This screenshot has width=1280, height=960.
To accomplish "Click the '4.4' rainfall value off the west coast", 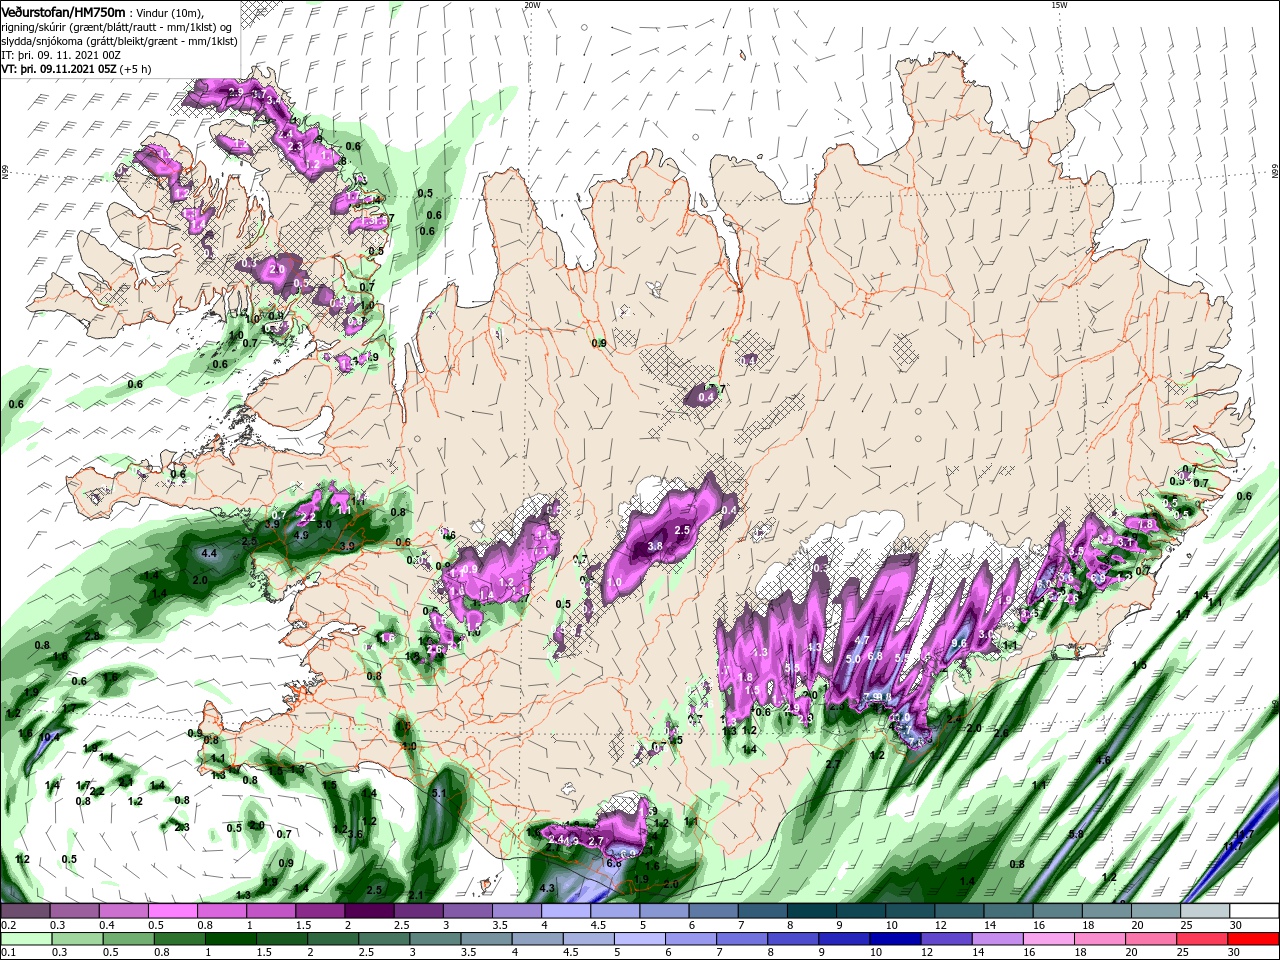I will tap(209, 553).
